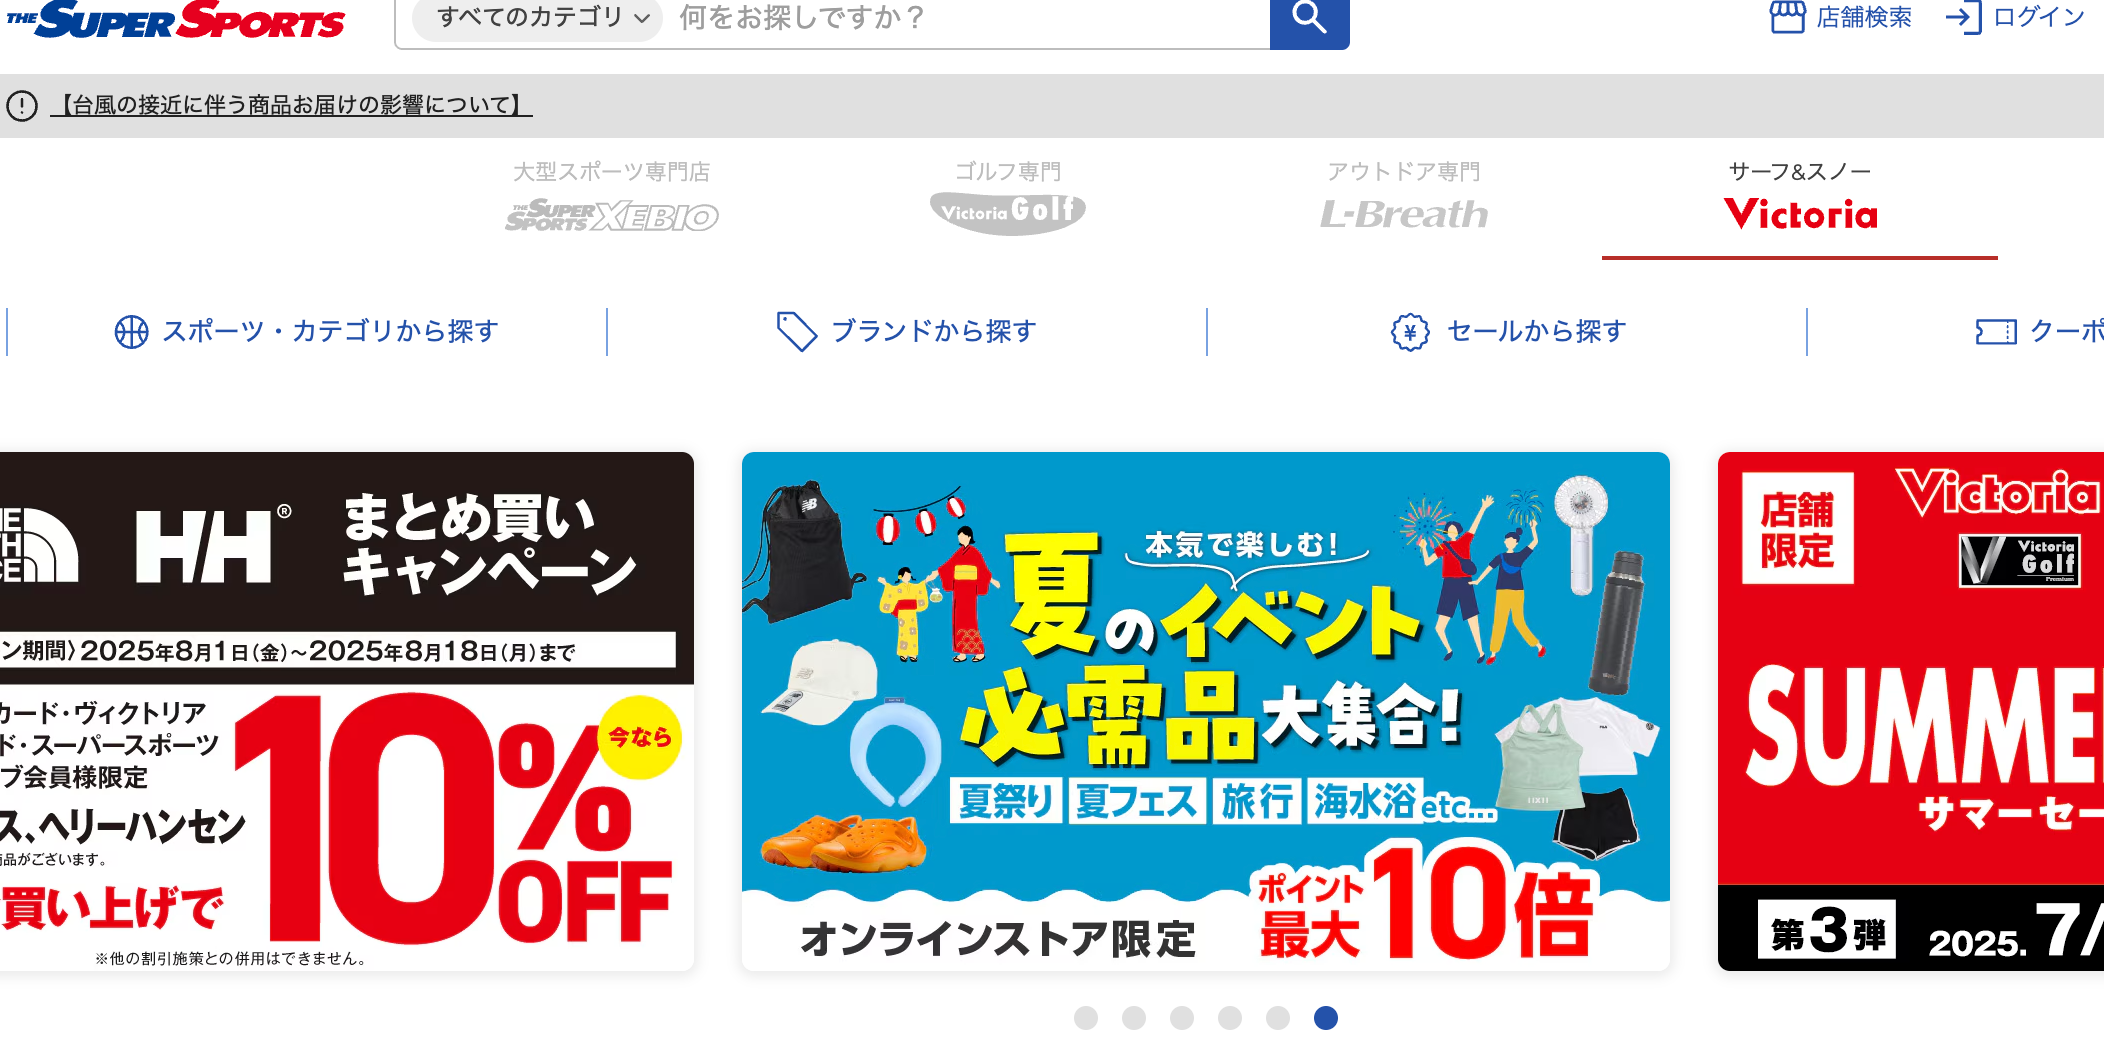Click the brand tag icon

(x=797, y=332)
